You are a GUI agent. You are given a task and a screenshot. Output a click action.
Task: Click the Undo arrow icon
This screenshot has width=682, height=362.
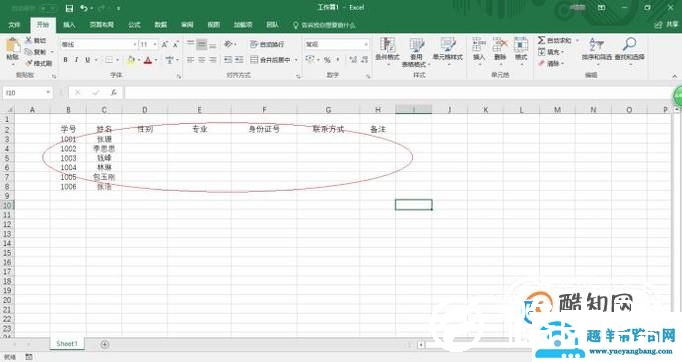click(84, 8)
